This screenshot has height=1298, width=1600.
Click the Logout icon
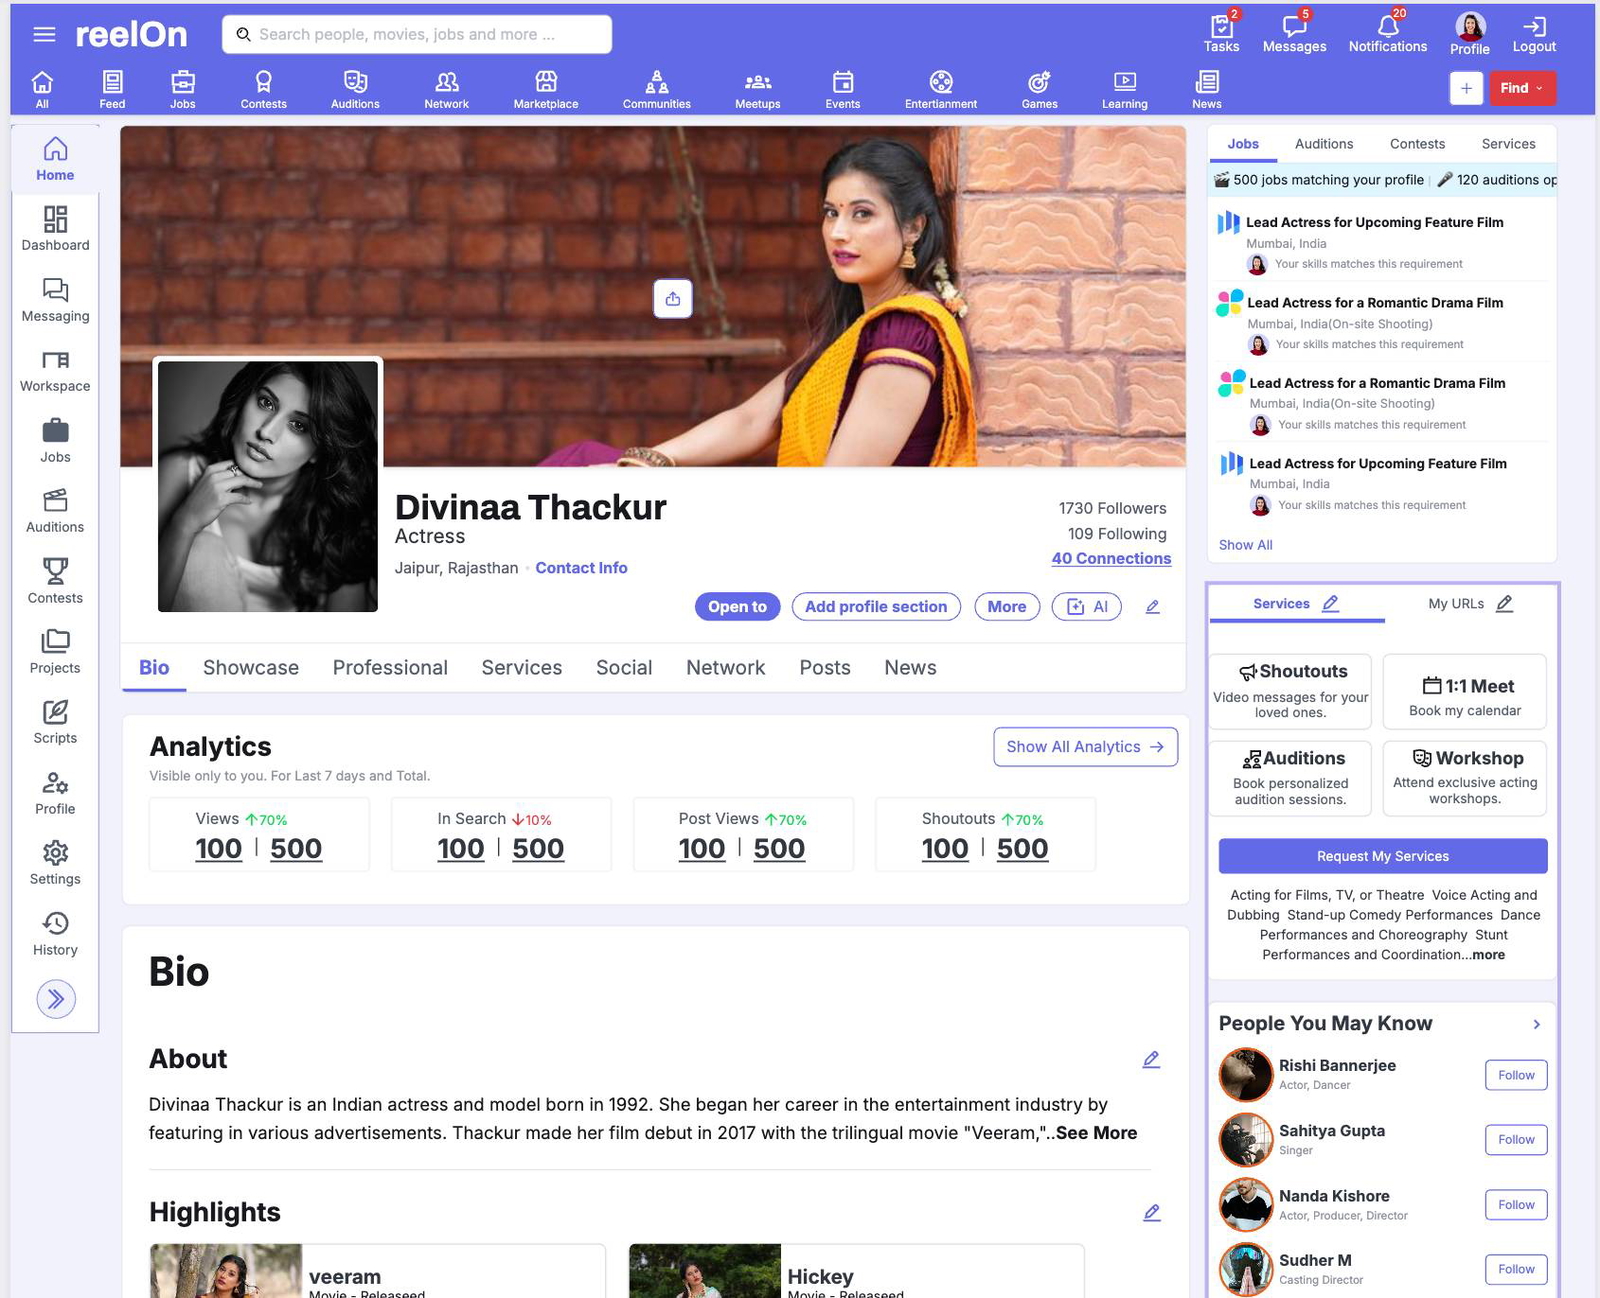click(x=1534, y=34)
